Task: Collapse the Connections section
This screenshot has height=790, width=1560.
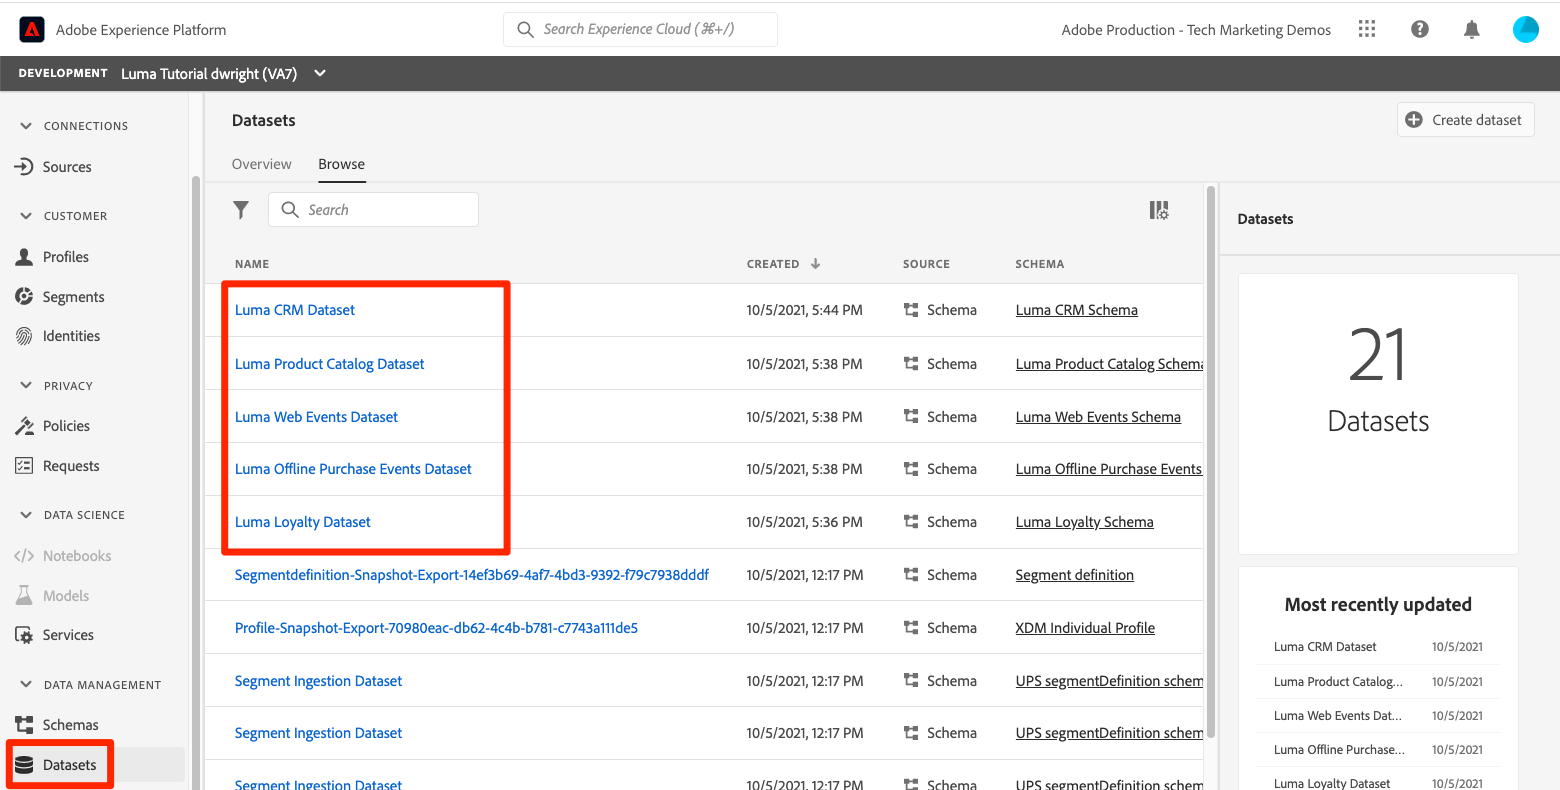Action: coord(26,126)
